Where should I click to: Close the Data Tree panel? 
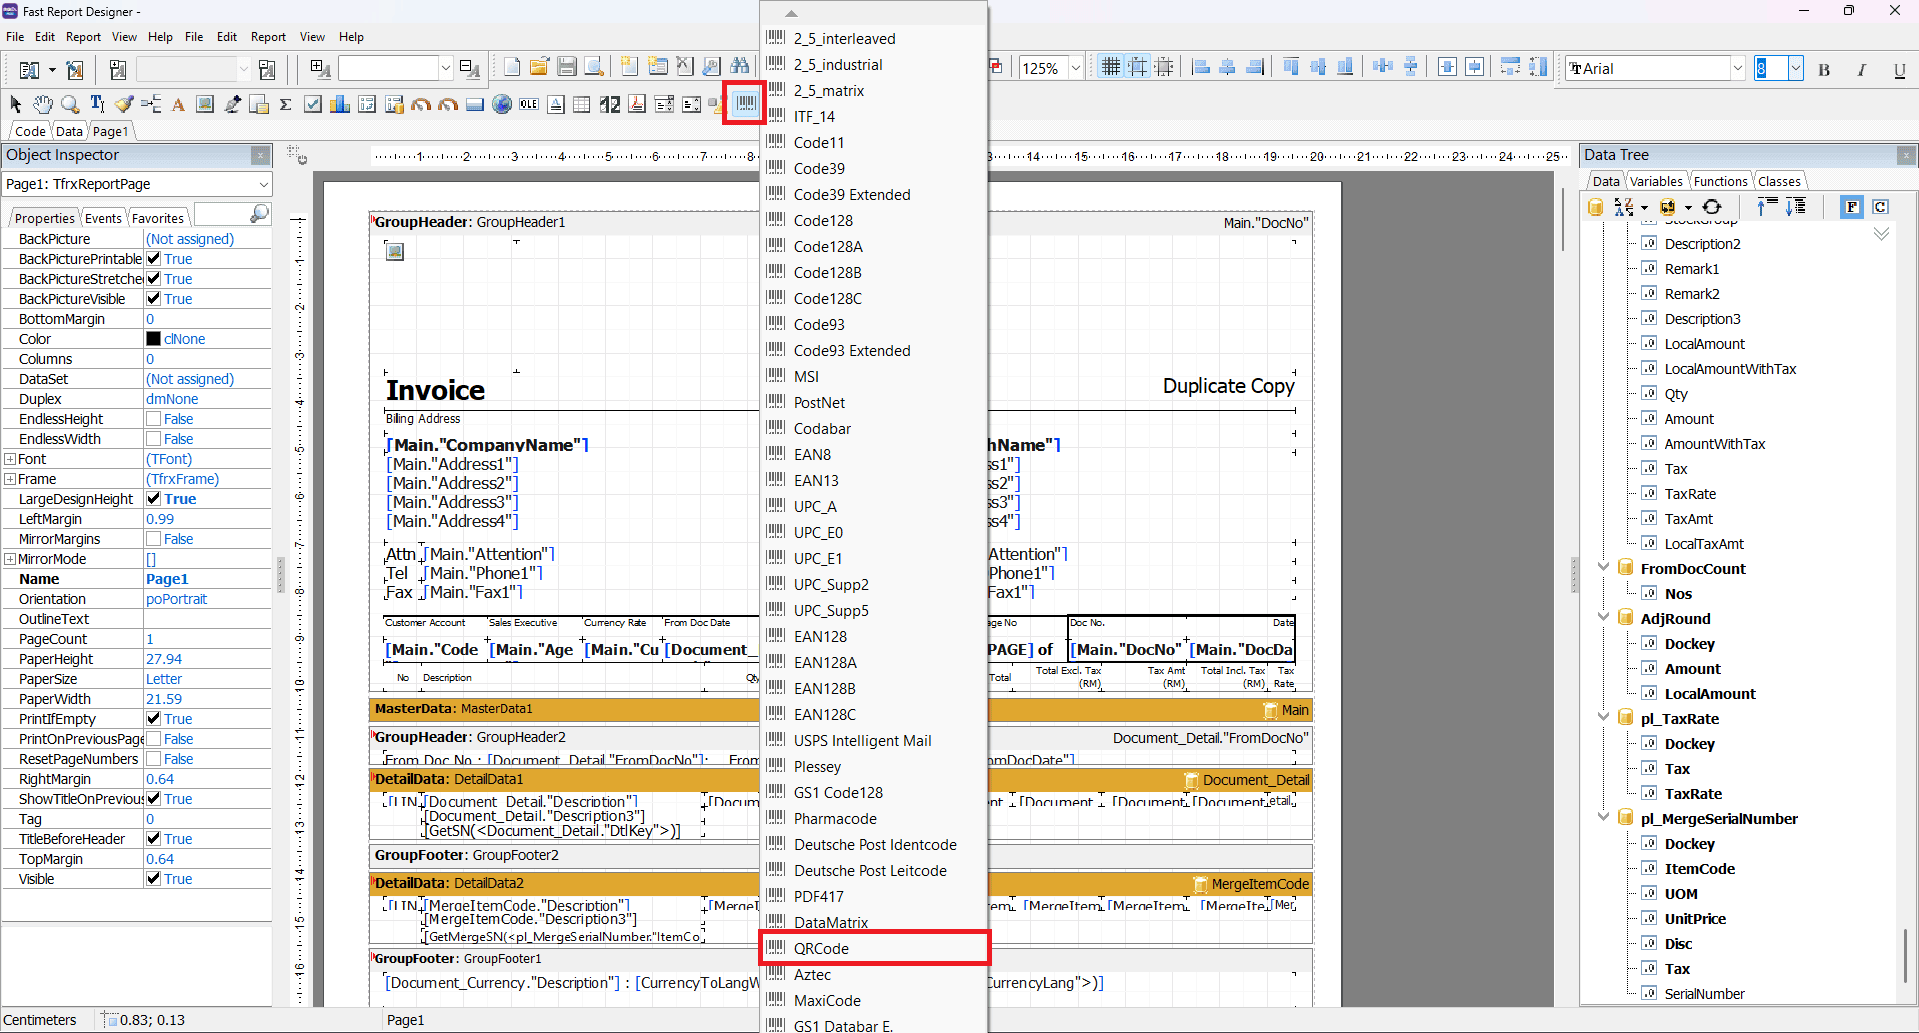pyautogui.click(x=1906, y=155)
